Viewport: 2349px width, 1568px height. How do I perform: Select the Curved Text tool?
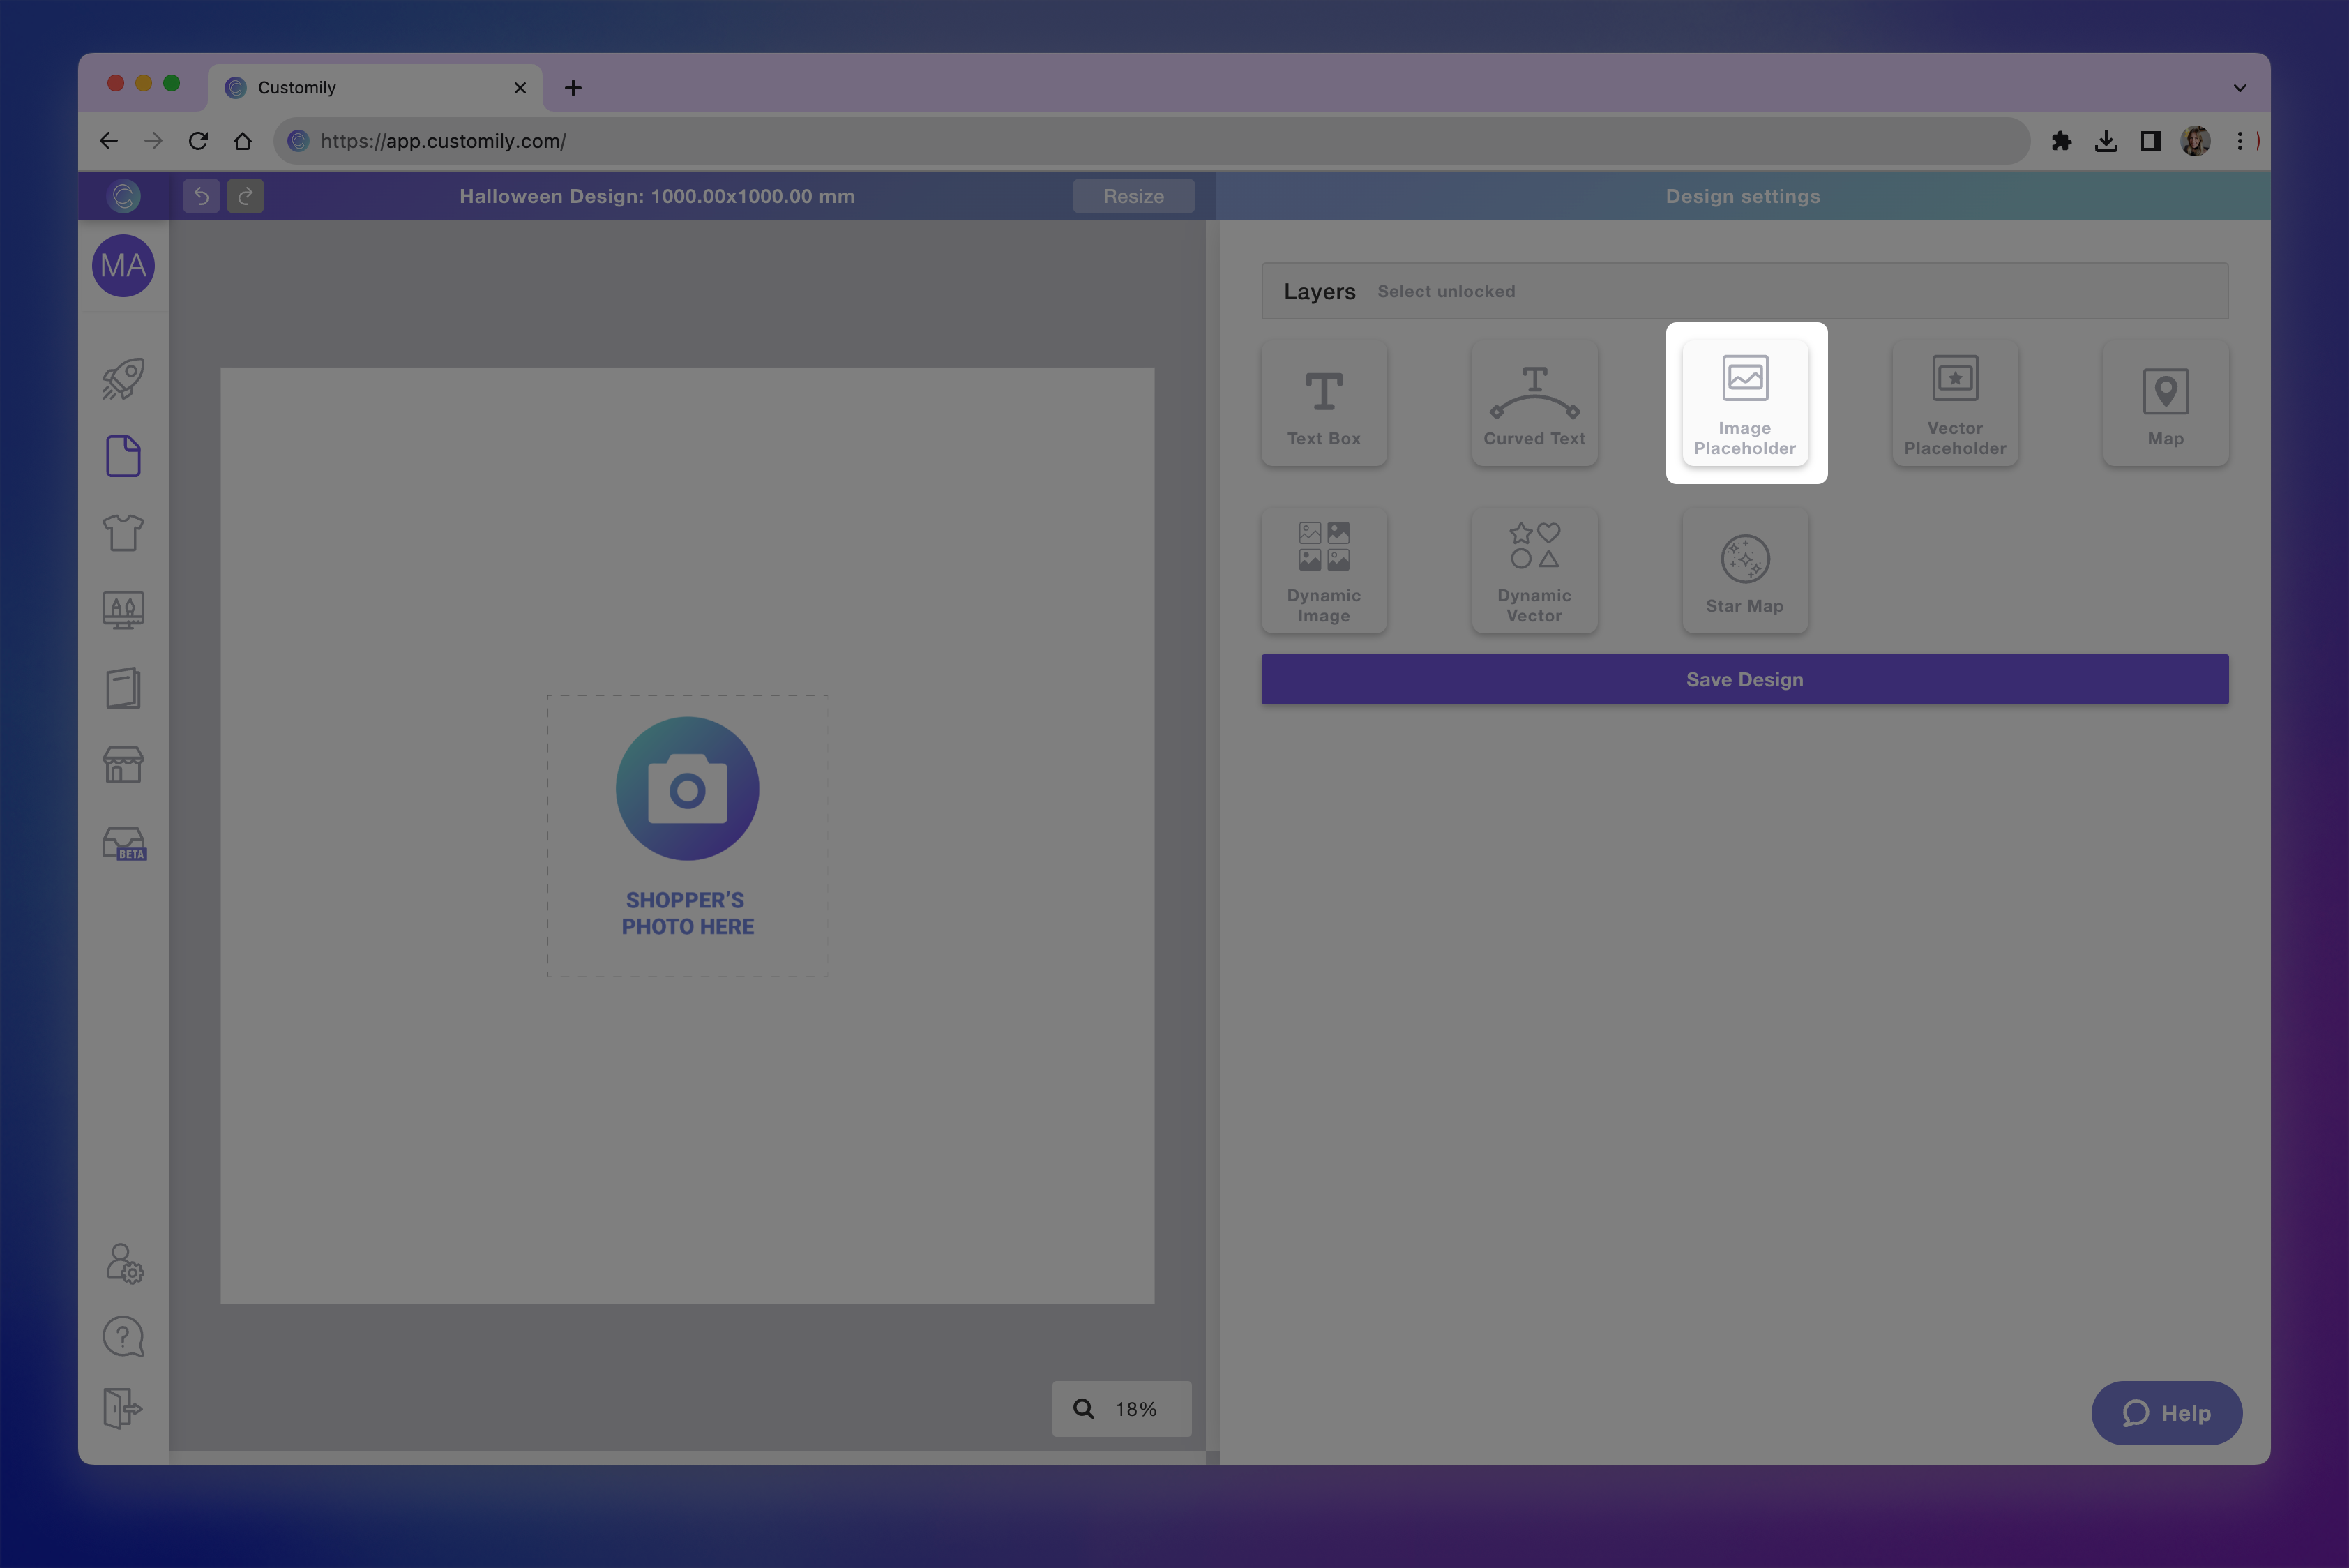[x=1534, y=403]
